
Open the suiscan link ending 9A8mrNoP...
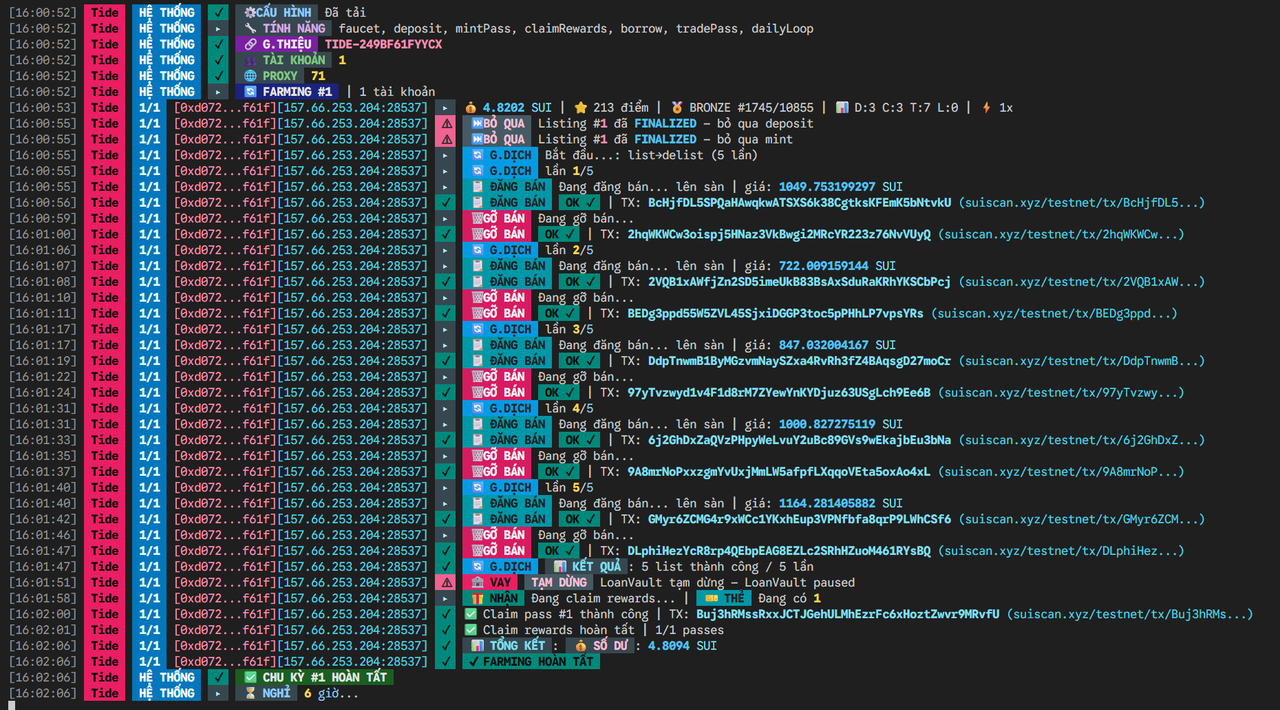point(1061,472)
